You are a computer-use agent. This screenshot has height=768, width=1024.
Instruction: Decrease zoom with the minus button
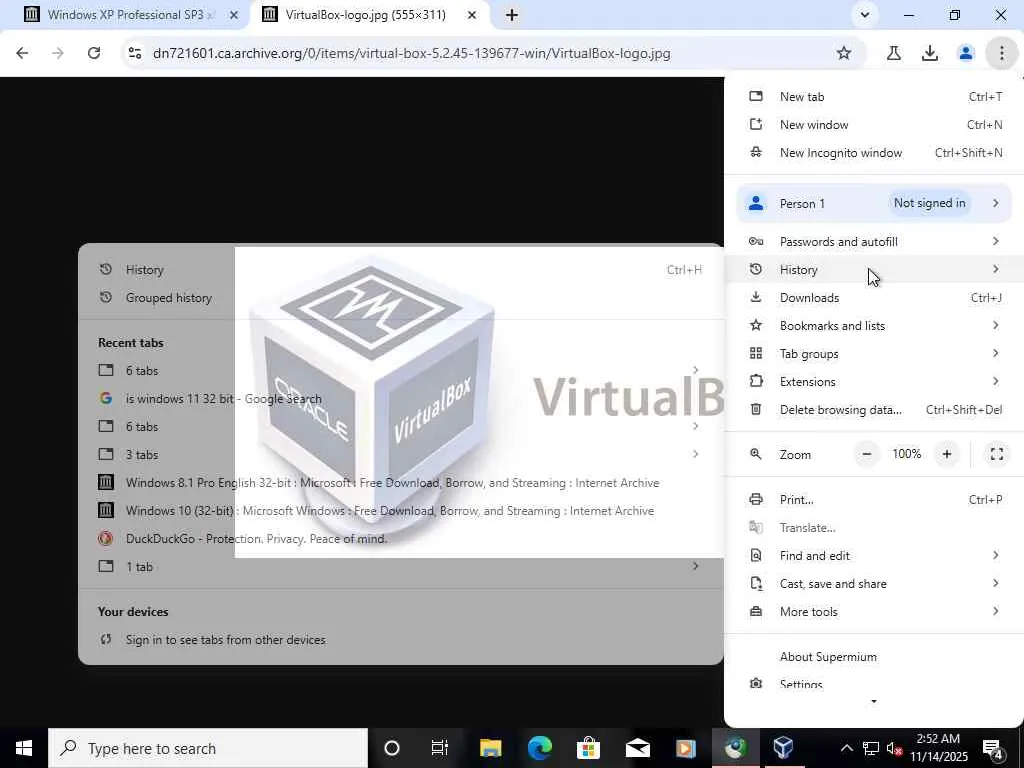click(x=867, y=454)
